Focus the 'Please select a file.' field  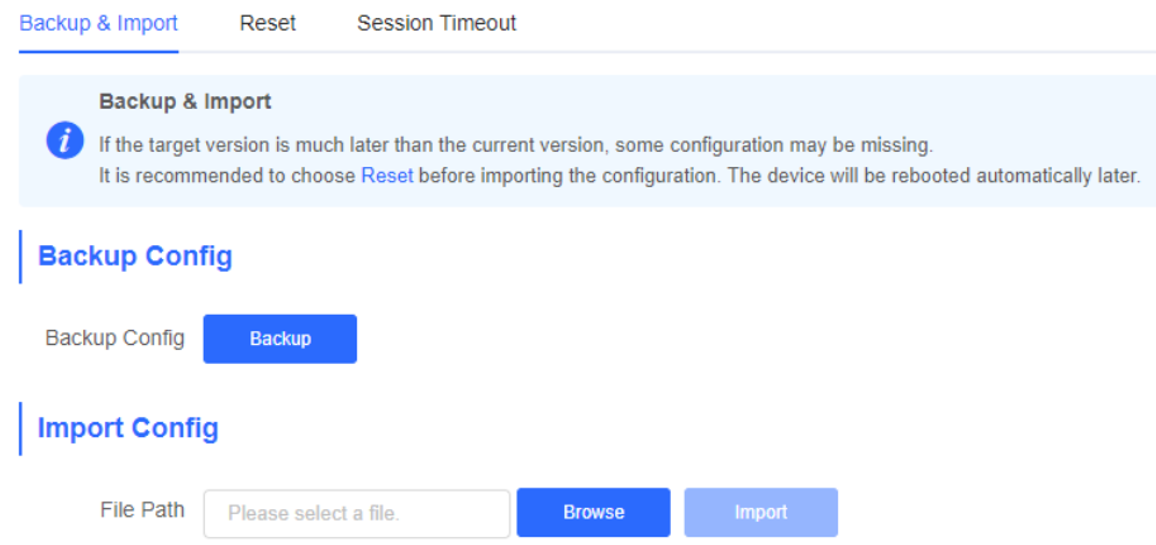357,513
